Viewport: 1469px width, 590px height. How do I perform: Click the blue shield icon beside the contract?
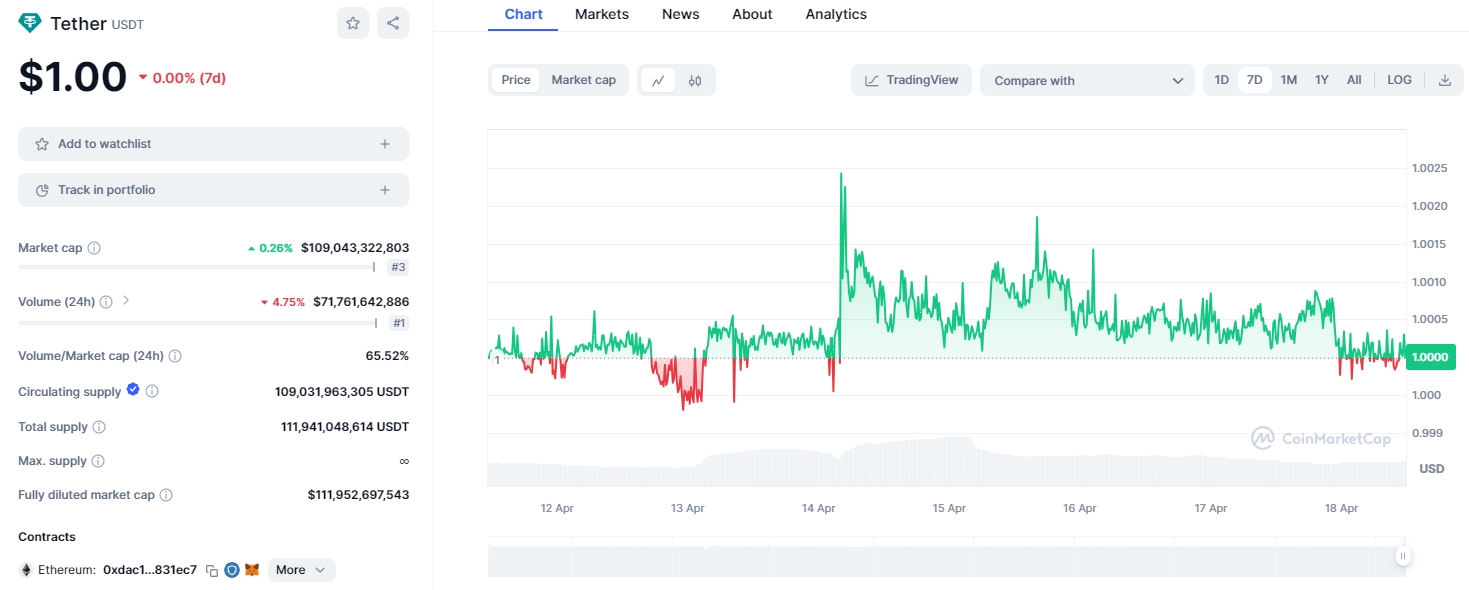(232, 570)
